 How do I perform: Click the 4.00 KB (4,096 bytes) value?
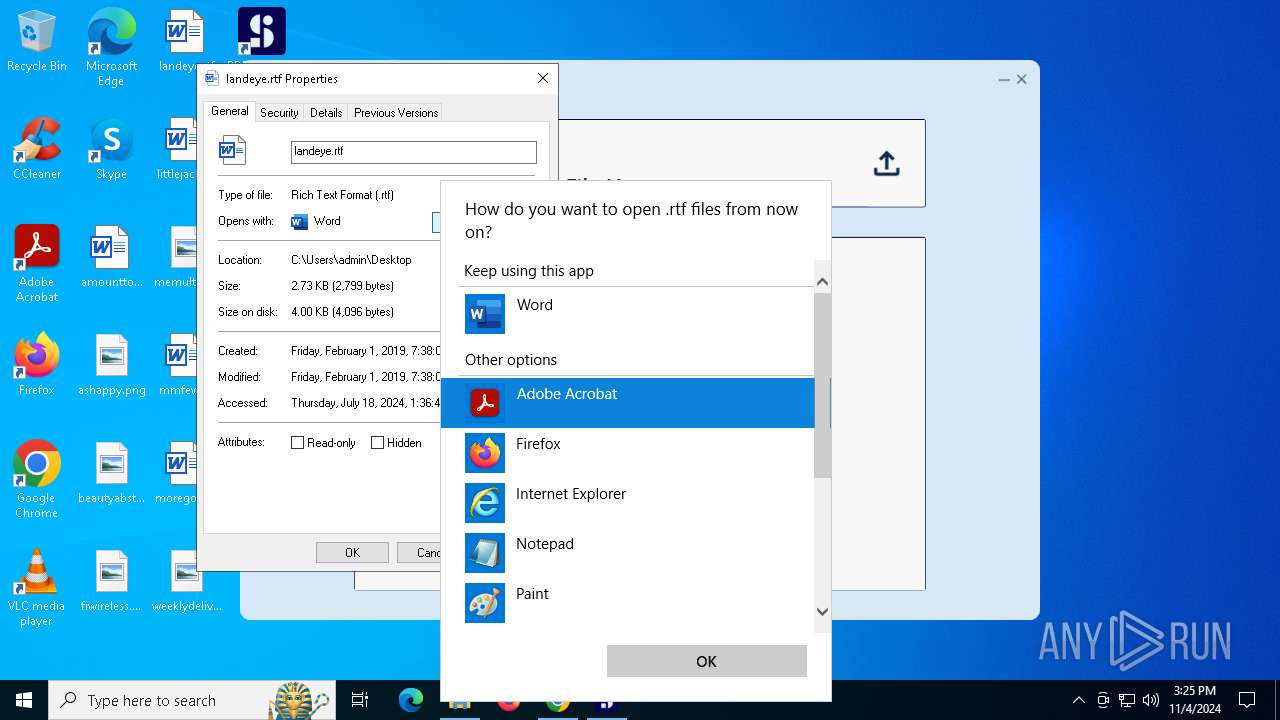[x=342, y=312]
